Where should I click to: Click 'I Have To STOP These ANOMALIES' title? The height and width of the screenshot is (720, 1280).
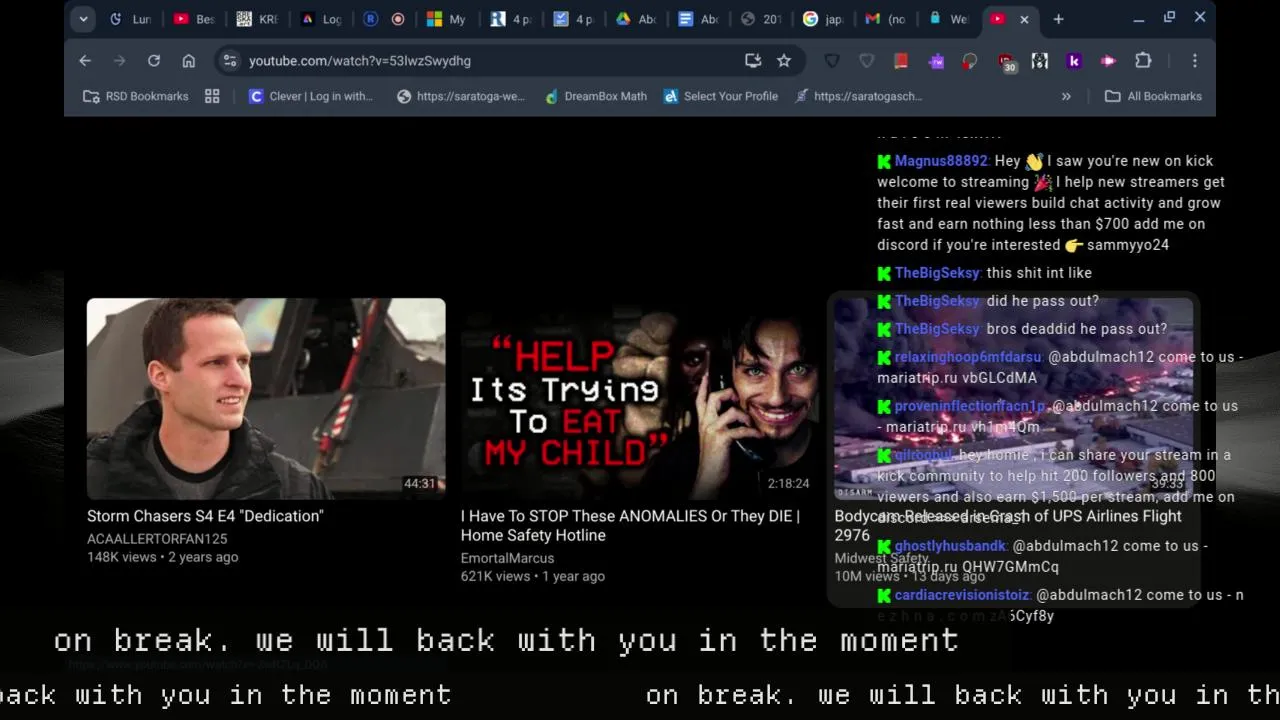click(x=630, y=526)
